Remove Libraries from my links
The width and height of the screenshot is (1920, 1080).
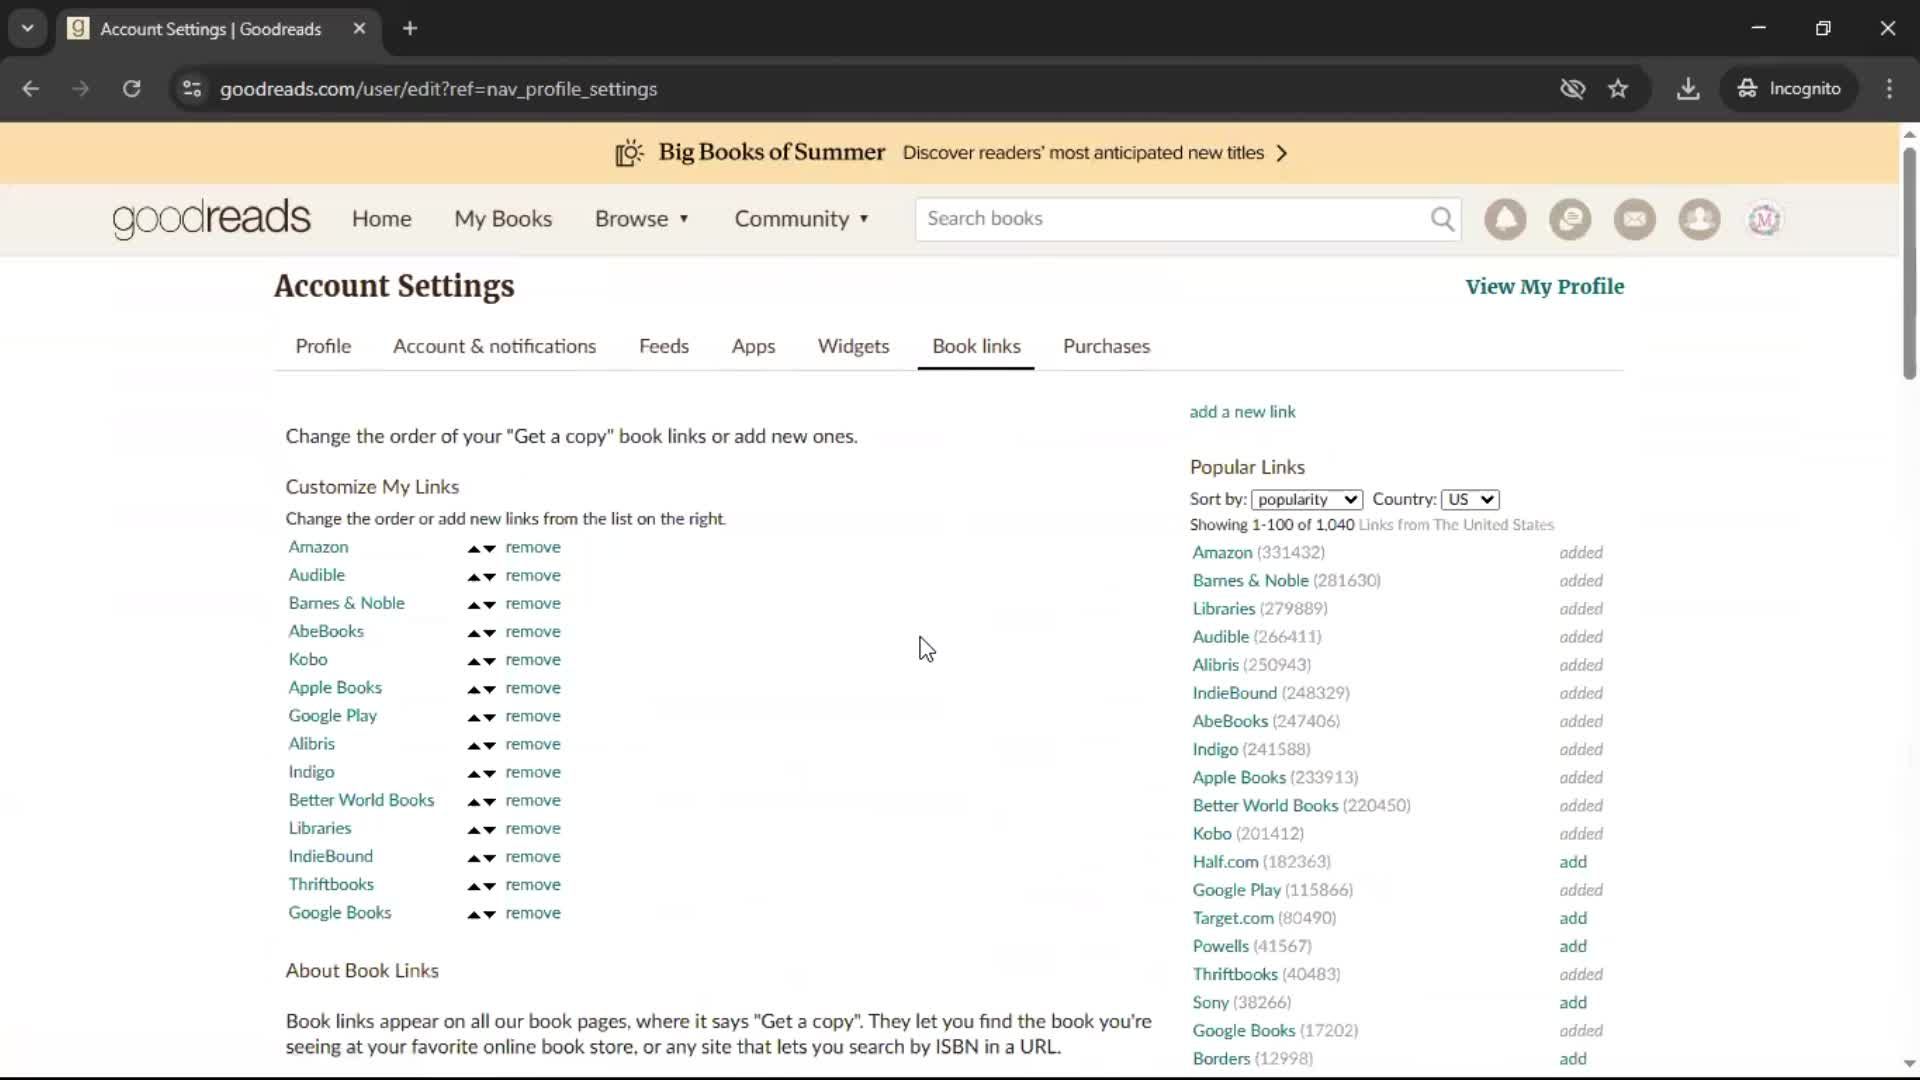533,829
